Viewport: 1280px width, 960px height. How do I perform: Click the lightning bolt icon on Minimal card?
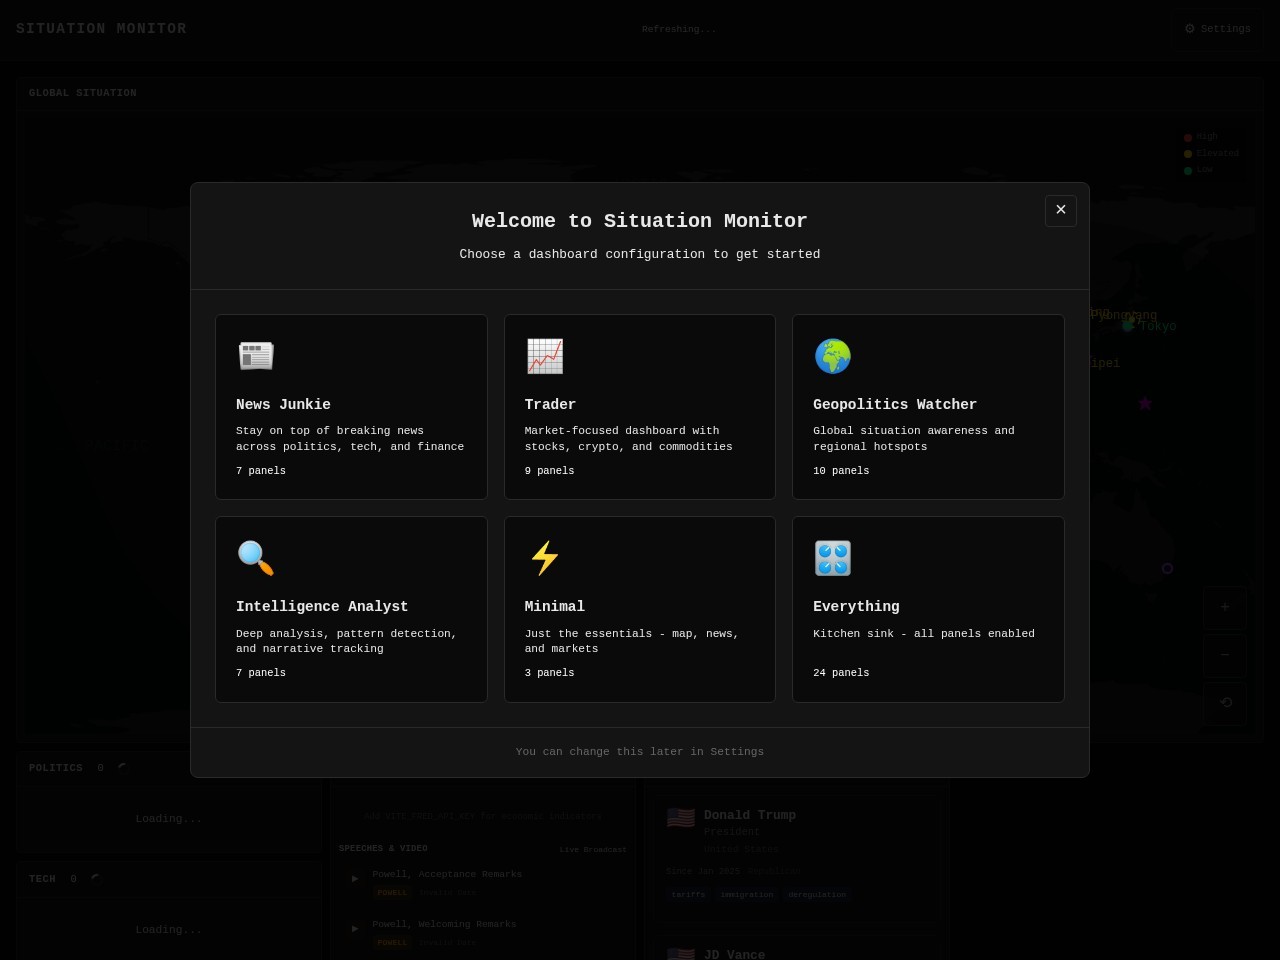tap(545, 558)
